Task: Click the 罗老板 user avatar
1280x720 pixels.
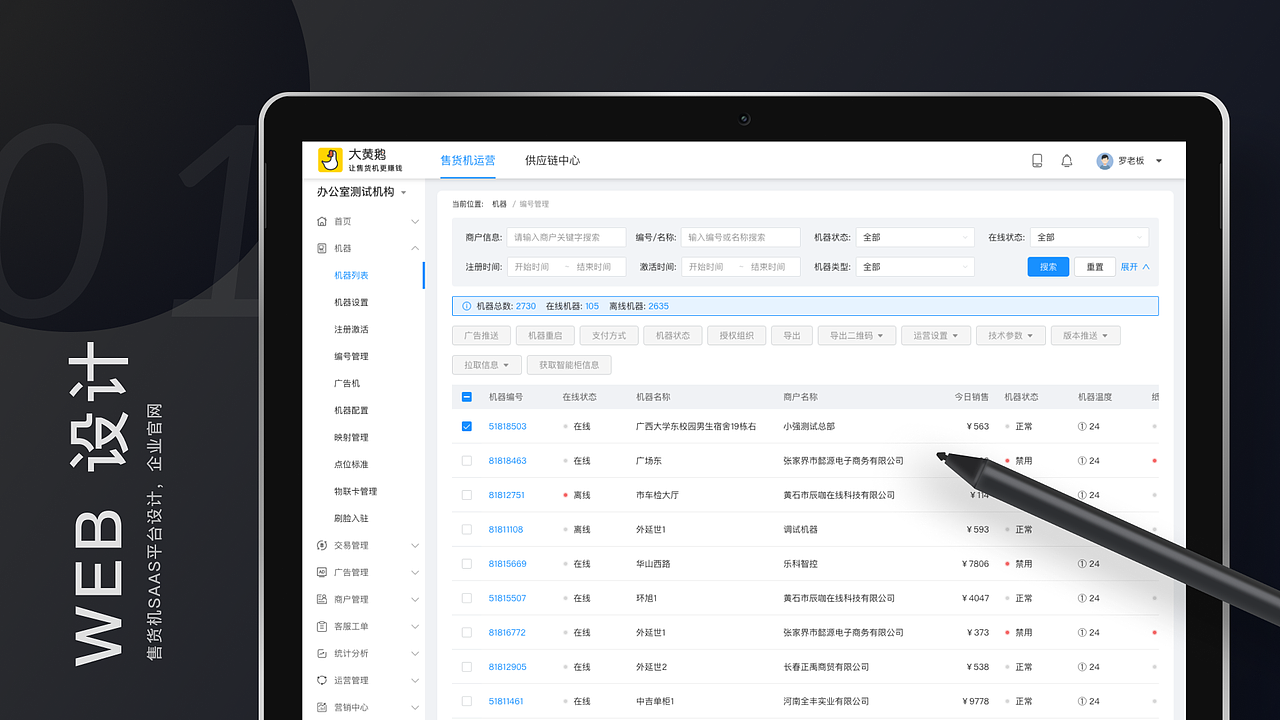Action: (x=1105, y=161)
